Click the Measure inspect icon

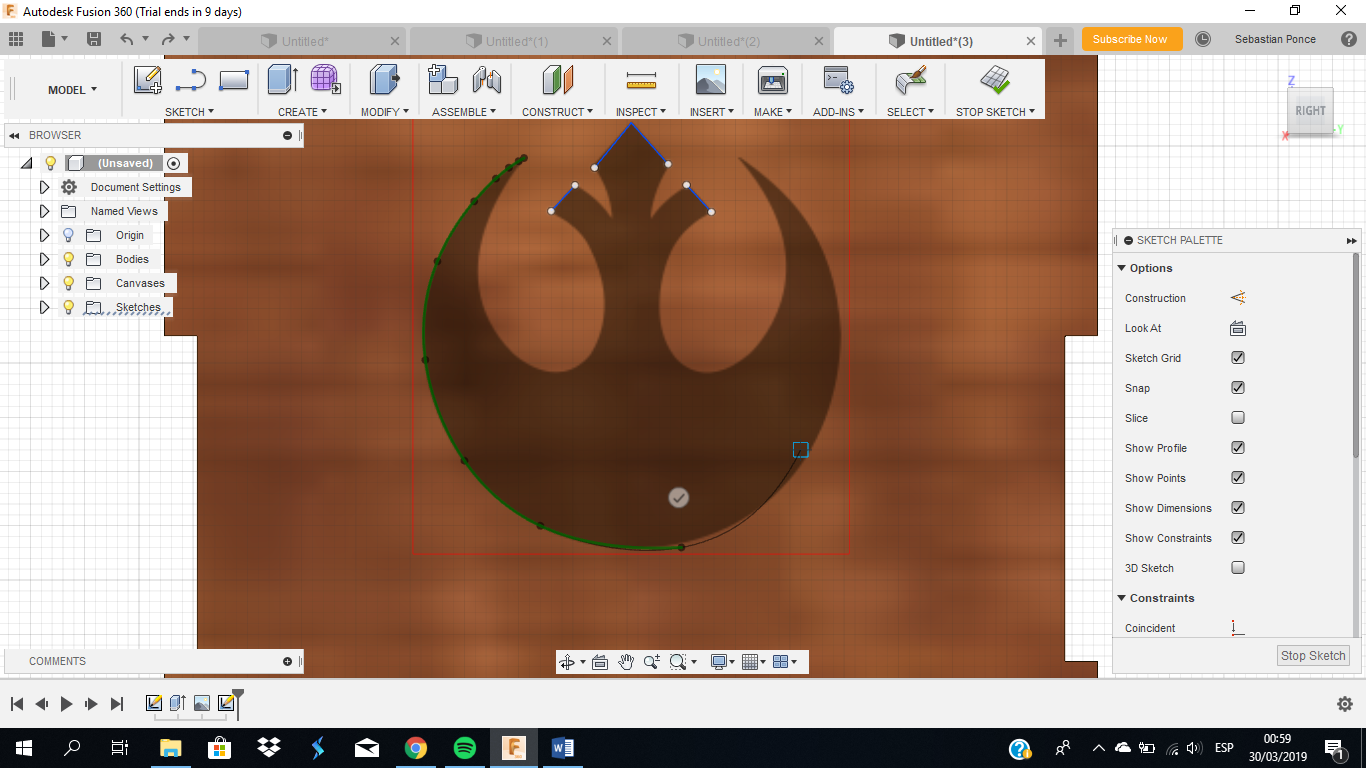641,80
